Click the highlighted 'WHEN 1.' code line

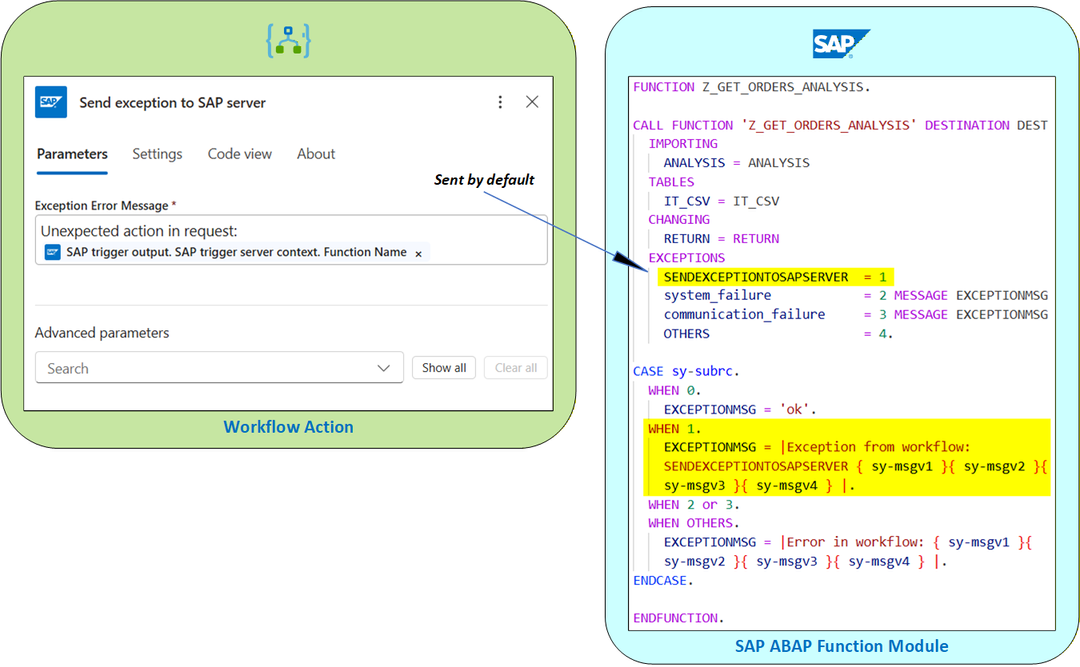point(674,429)
